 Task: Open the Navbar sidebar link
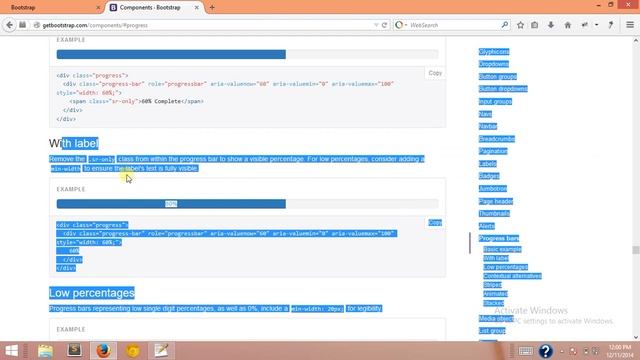[488, 126]
